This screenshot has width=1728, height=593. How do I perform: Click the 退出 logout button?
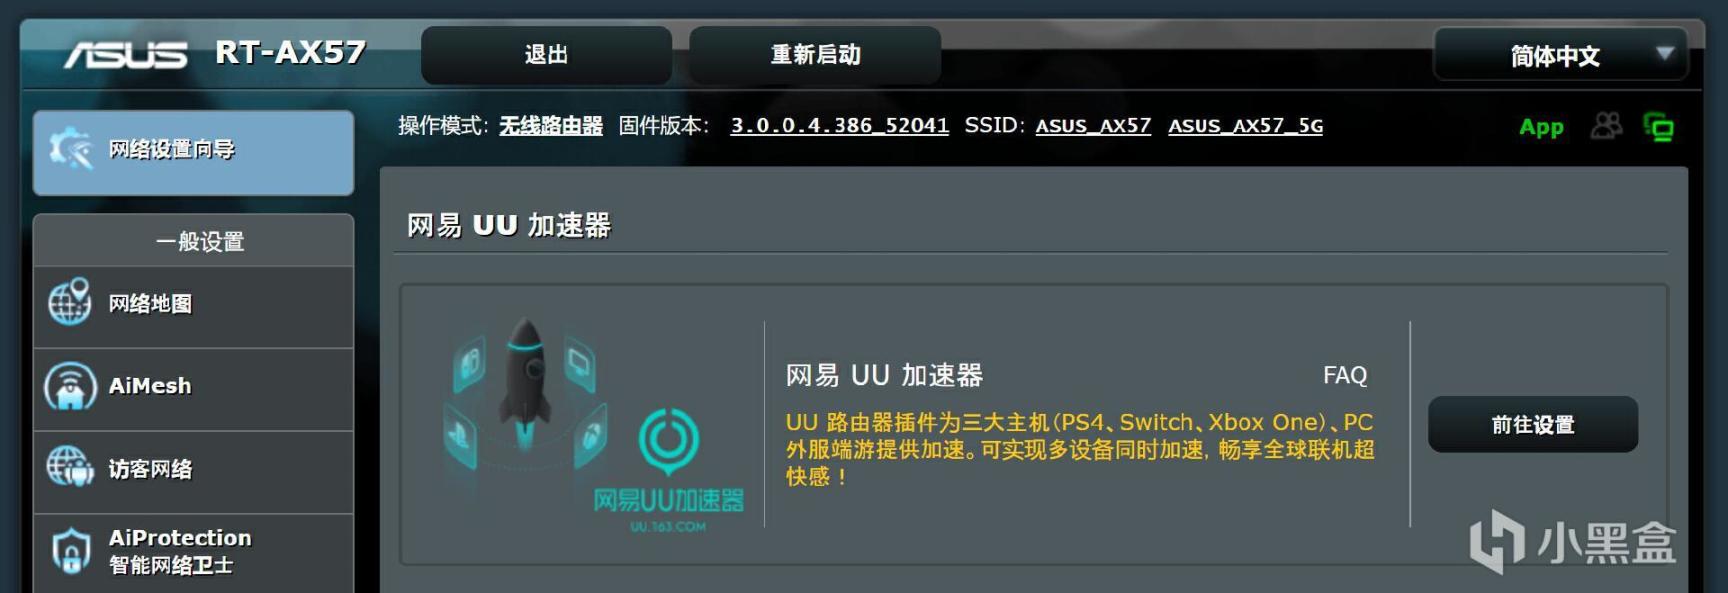coord(546,55)
